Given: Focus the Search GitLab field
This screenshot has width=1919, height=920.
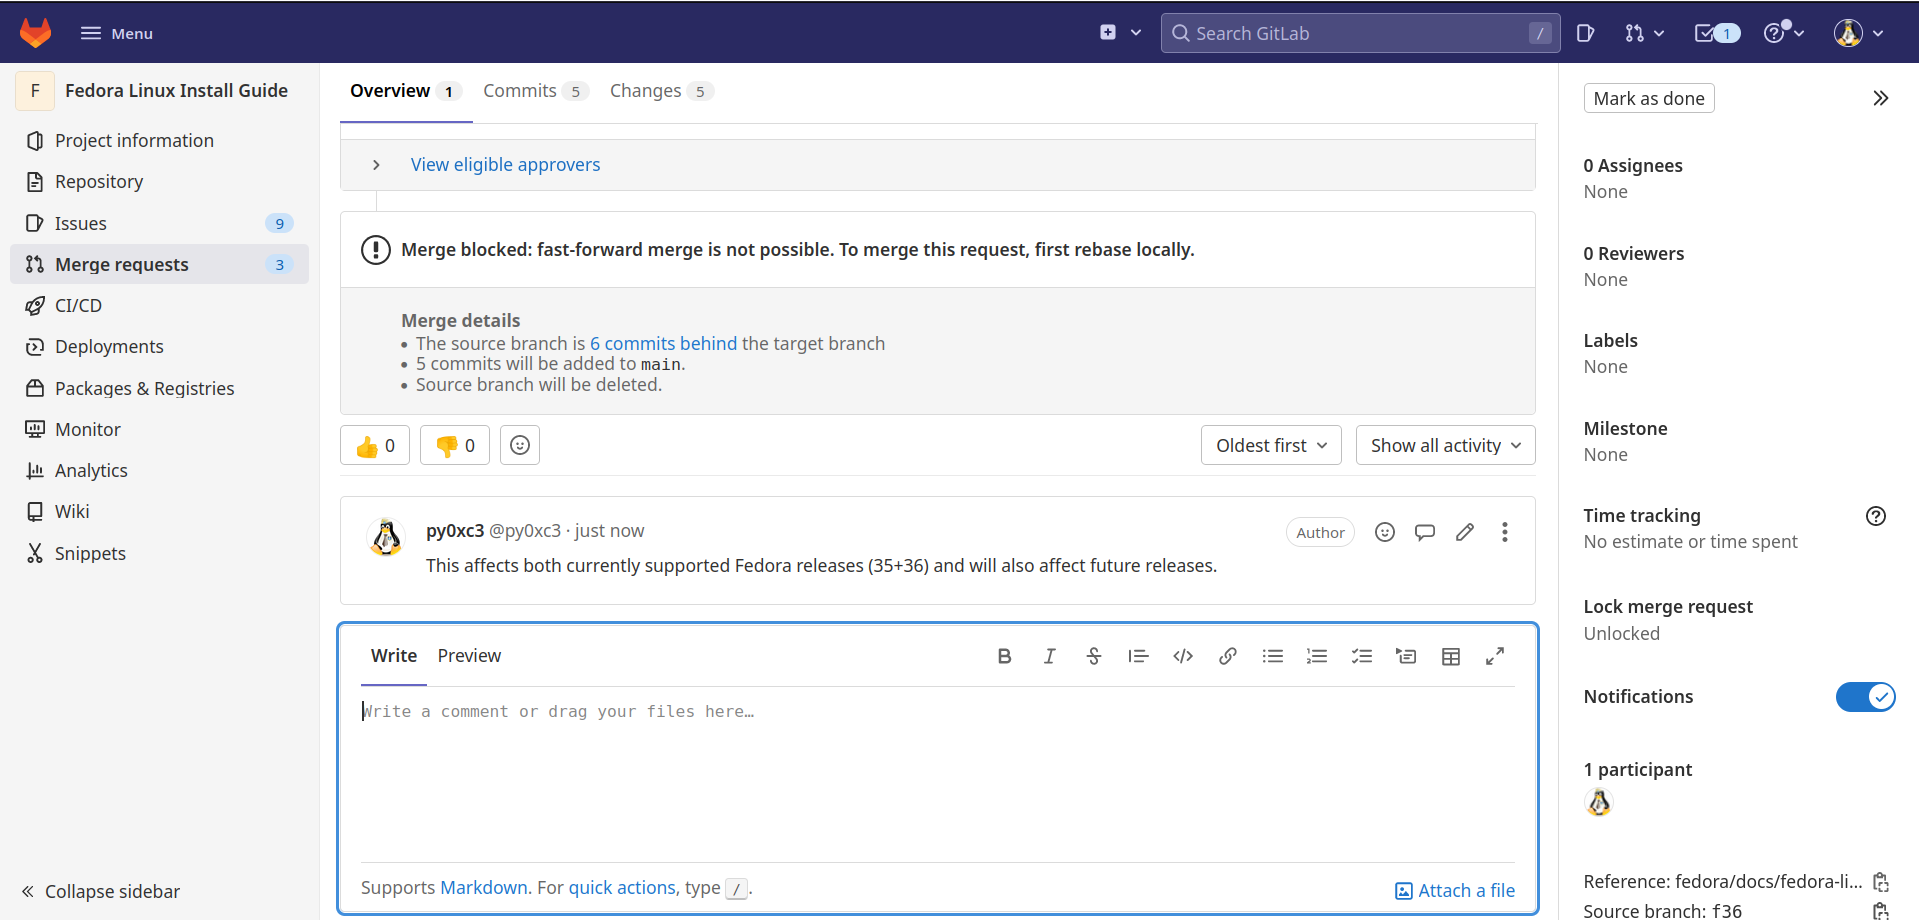Looking at the screenshot, I should [x=1360, y=33].
